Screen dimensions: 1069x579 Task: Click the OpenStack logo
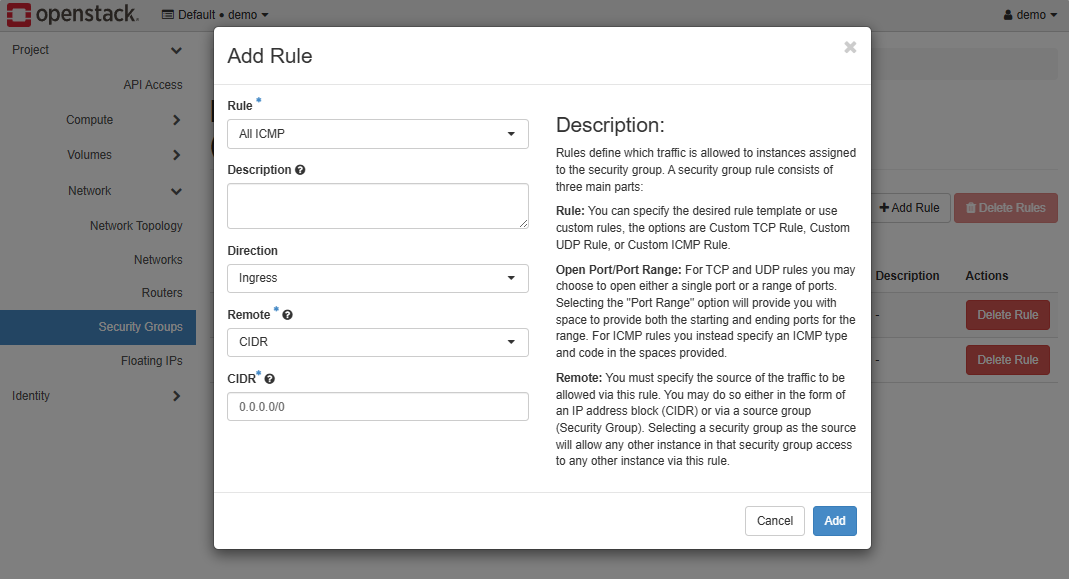click(x=72, y=15)
